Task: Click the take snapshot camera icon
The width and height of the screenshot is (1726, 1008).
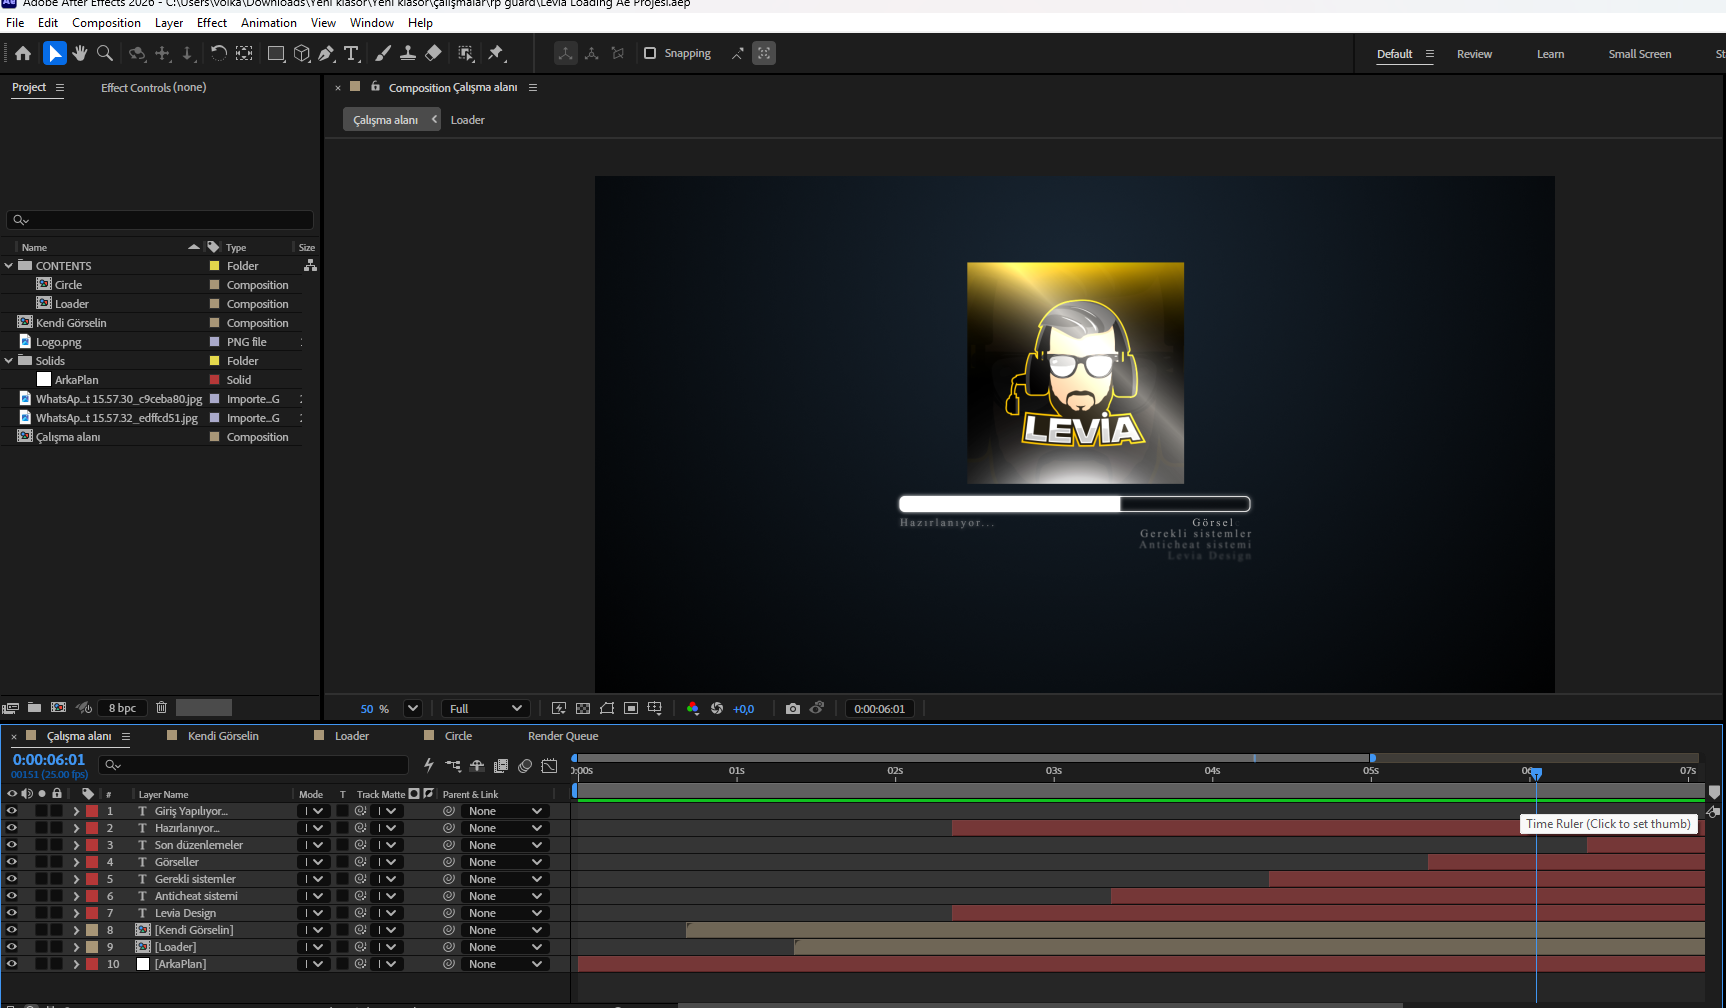Action: click(x=793, y=708)
